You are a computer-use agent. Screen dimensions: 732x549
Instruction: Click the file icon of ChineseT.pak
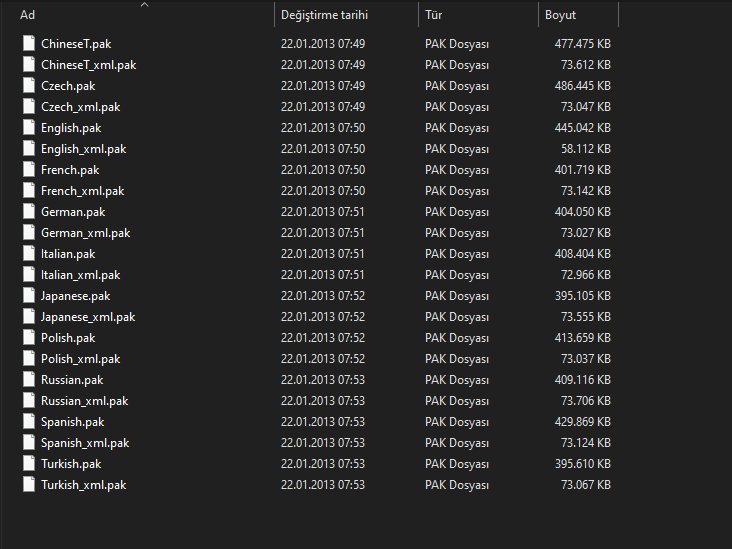(29, 43)
